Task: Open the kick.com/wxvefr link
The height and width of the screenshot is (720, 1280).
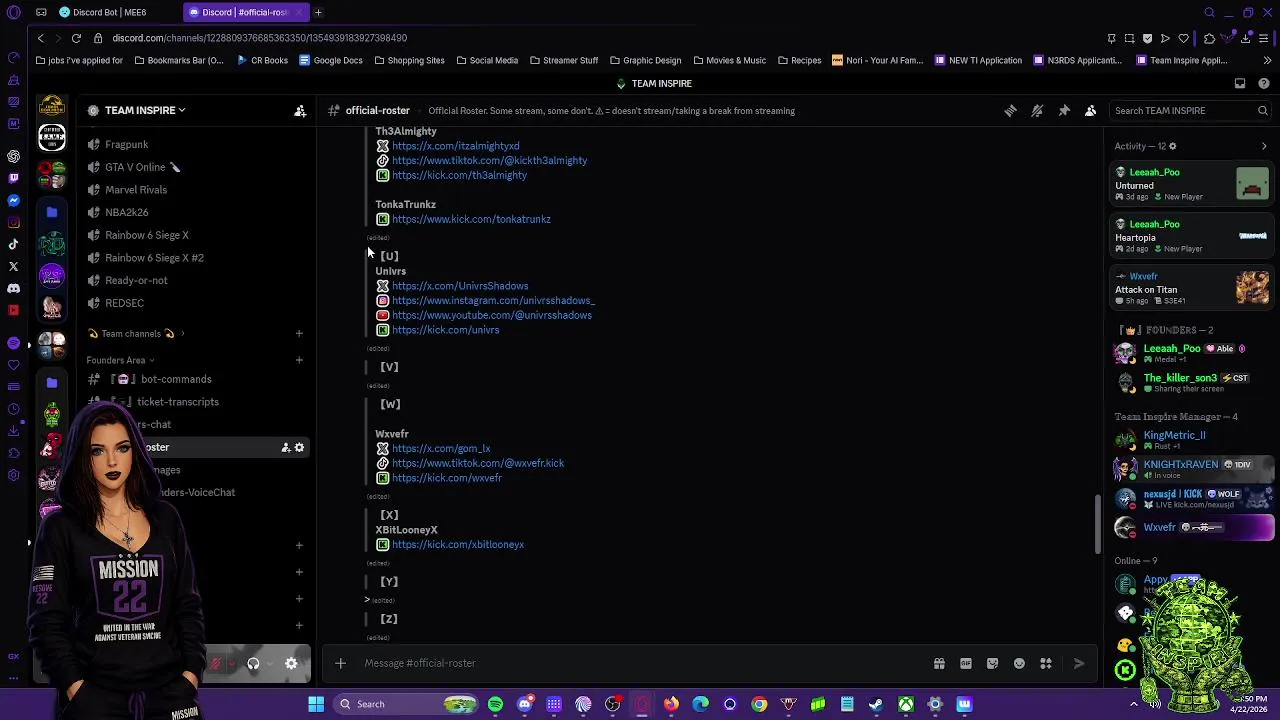Action: 447,478
